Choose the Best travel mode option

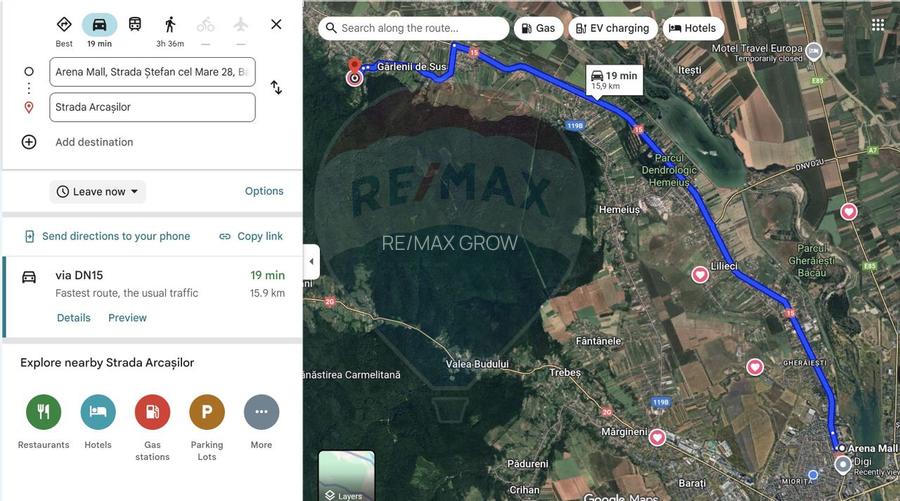64,25
